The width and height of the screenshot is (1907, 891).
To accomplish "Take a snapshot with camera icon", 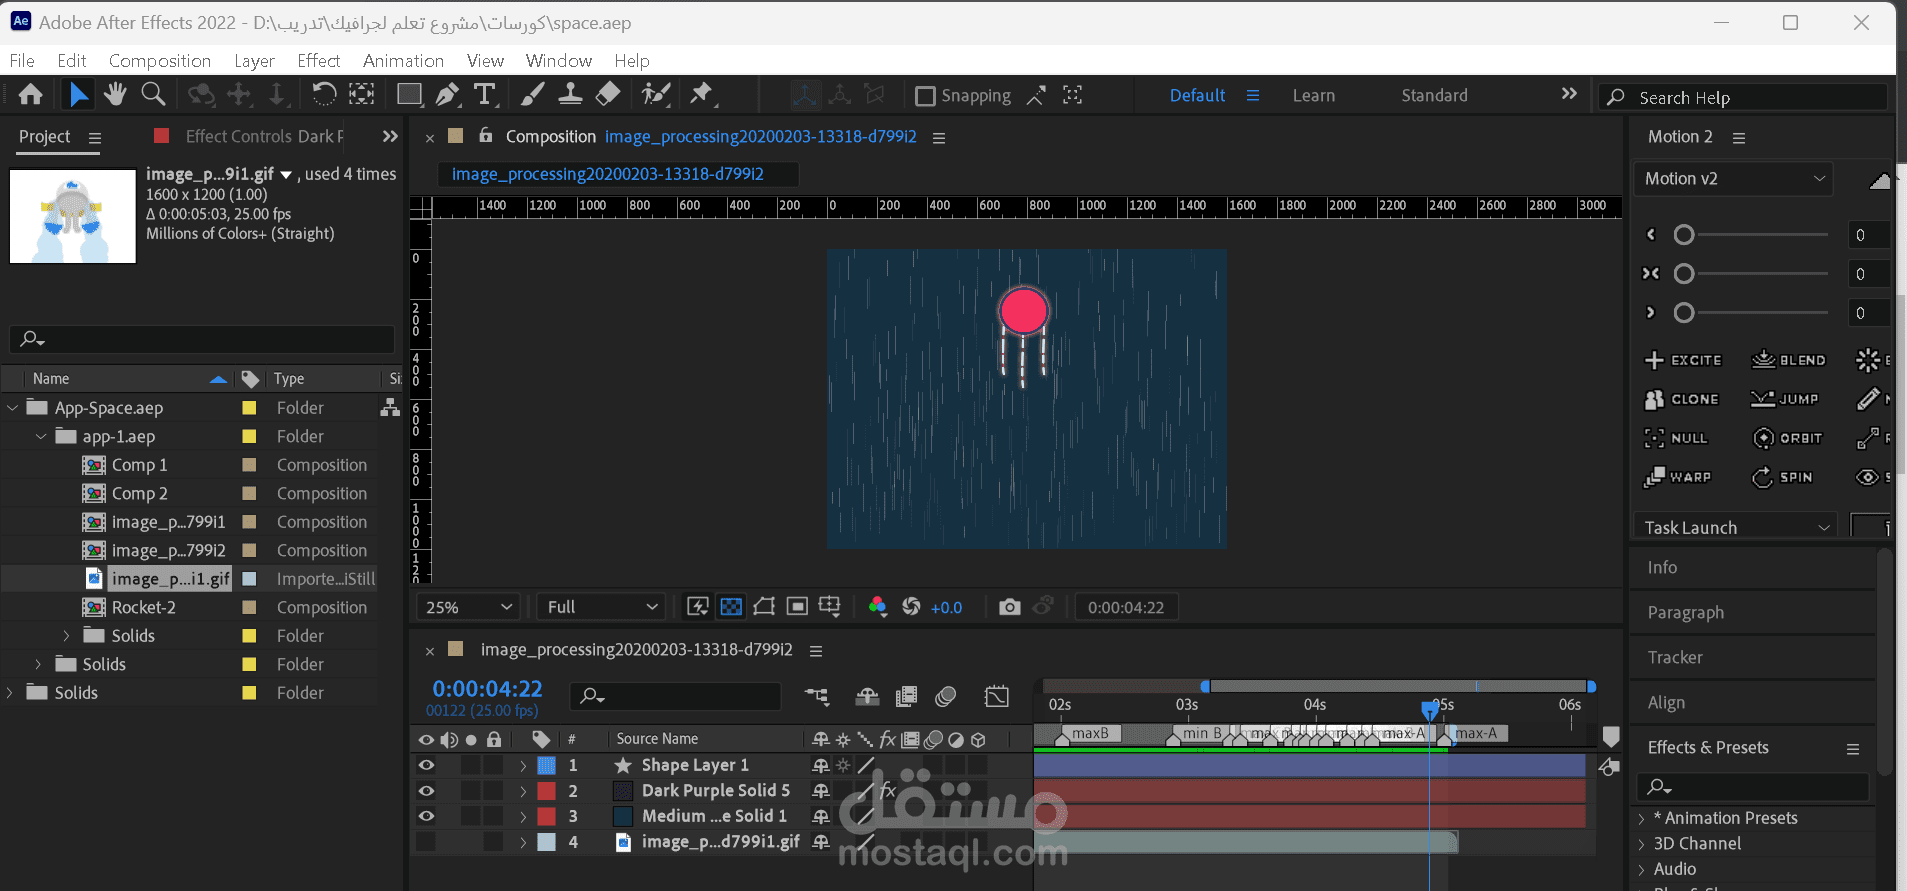I will tap(1010, 607).
